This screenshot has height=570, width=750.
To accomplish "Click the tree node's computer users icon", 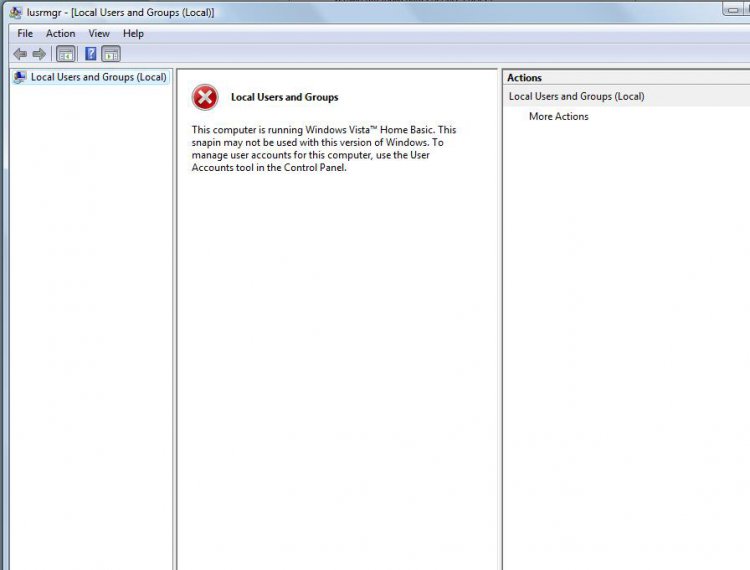I will (x=20, y=77).
